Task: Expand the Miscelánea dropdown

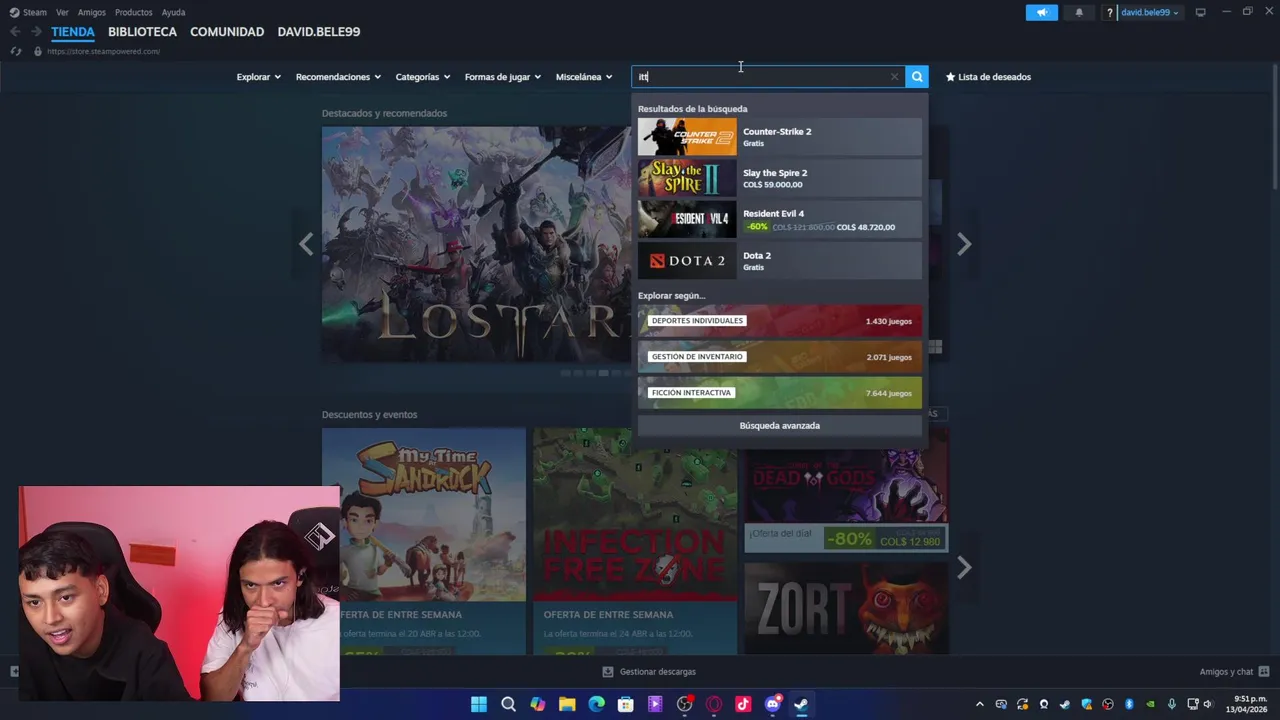Action: click(x=584, y=77)
